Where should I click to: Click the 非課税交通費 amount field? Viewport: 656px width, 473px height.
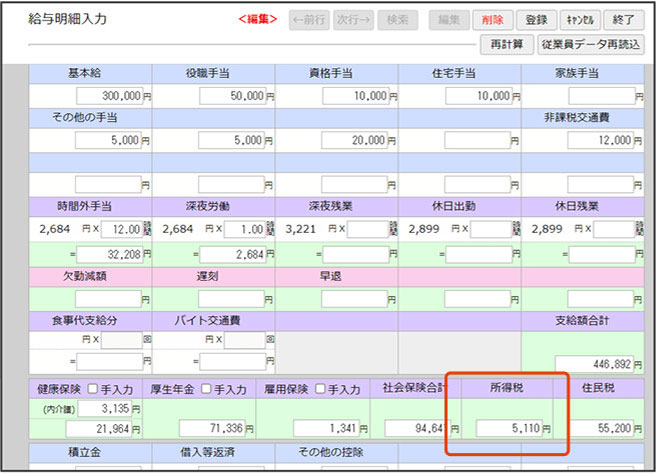pyautogui.click(x=601, y=140)
